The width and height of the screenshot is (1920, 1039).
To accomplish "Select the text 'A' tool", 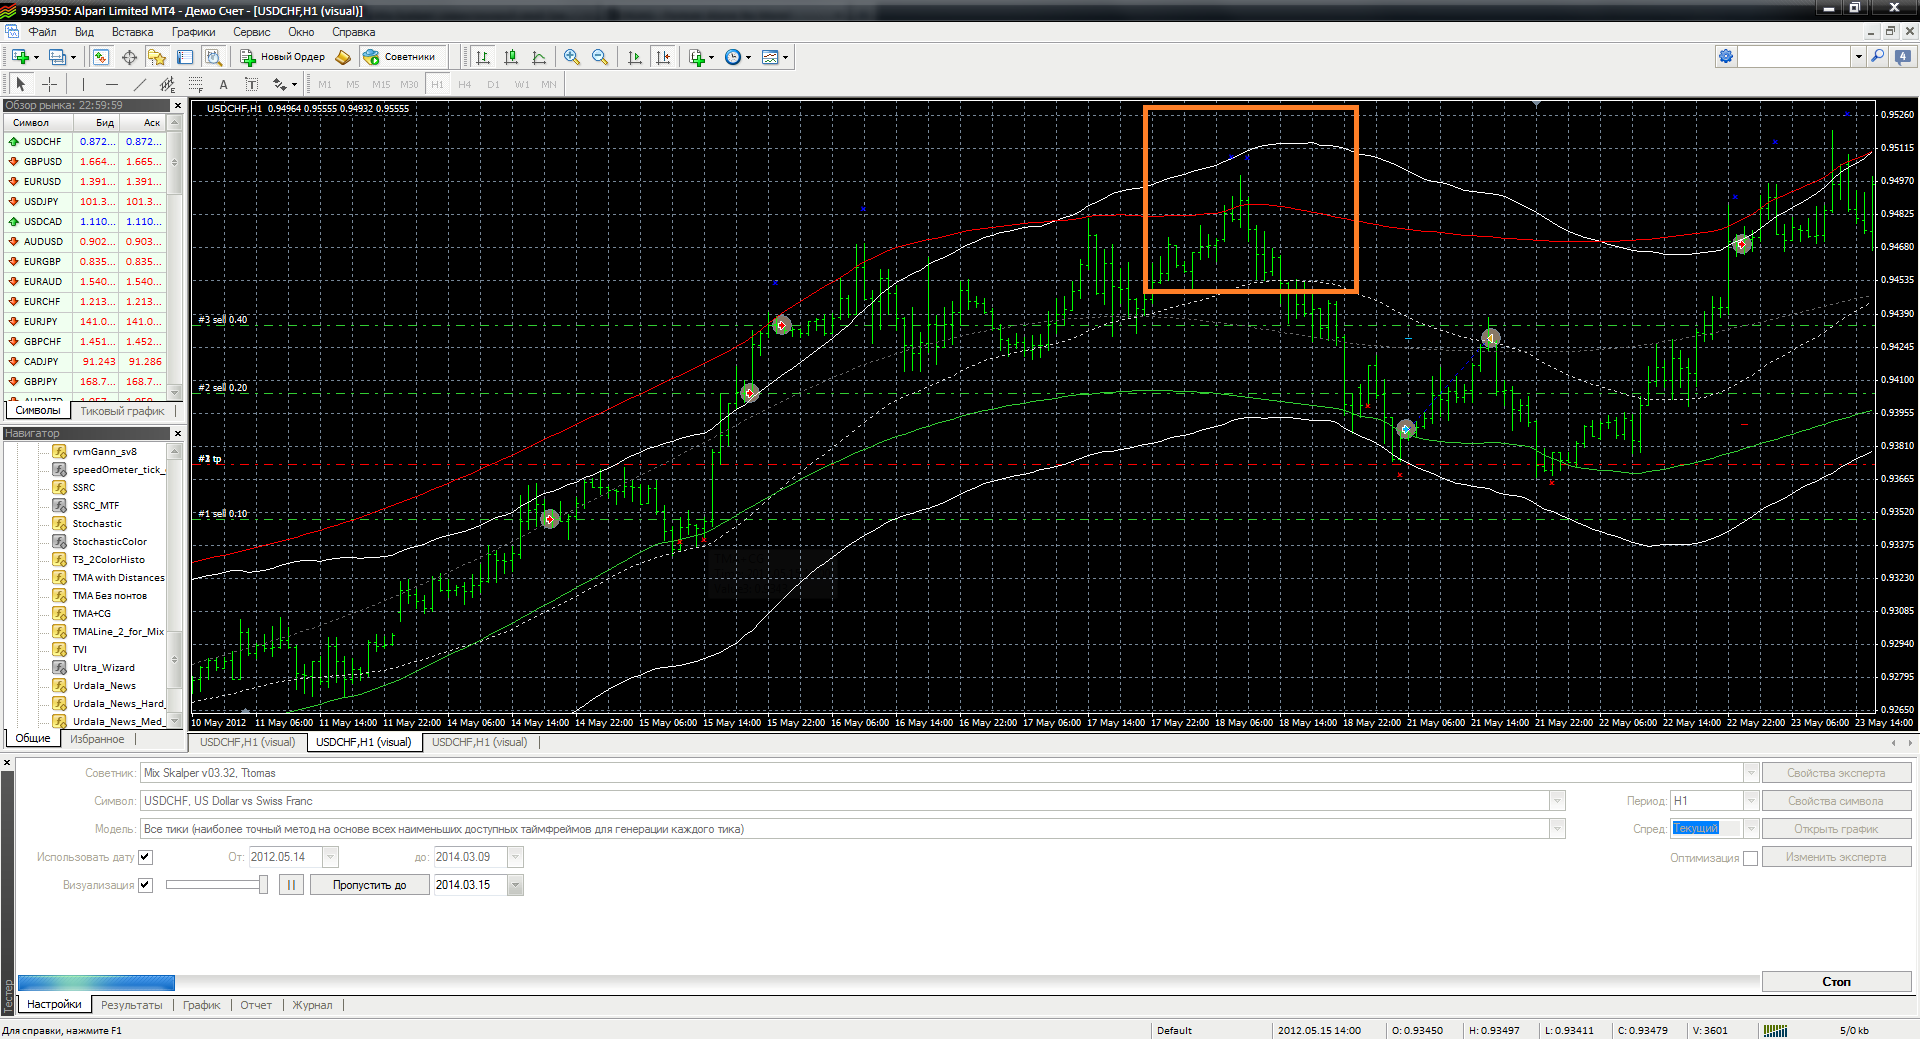I will pos(223,84).
